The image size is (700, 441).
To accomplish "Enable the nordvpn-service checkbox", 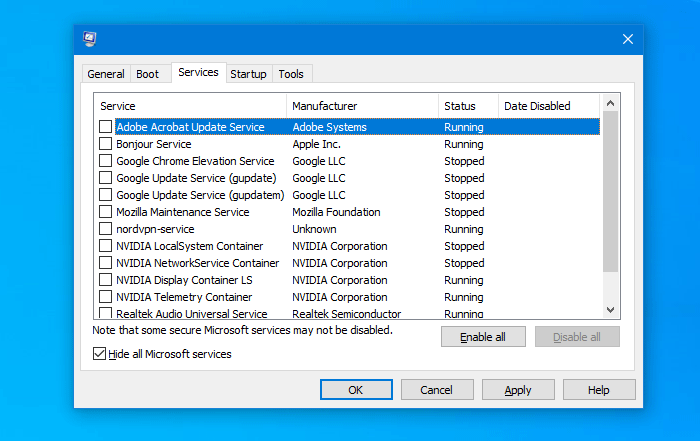I will pyautogui.click(x=106, y=229).
